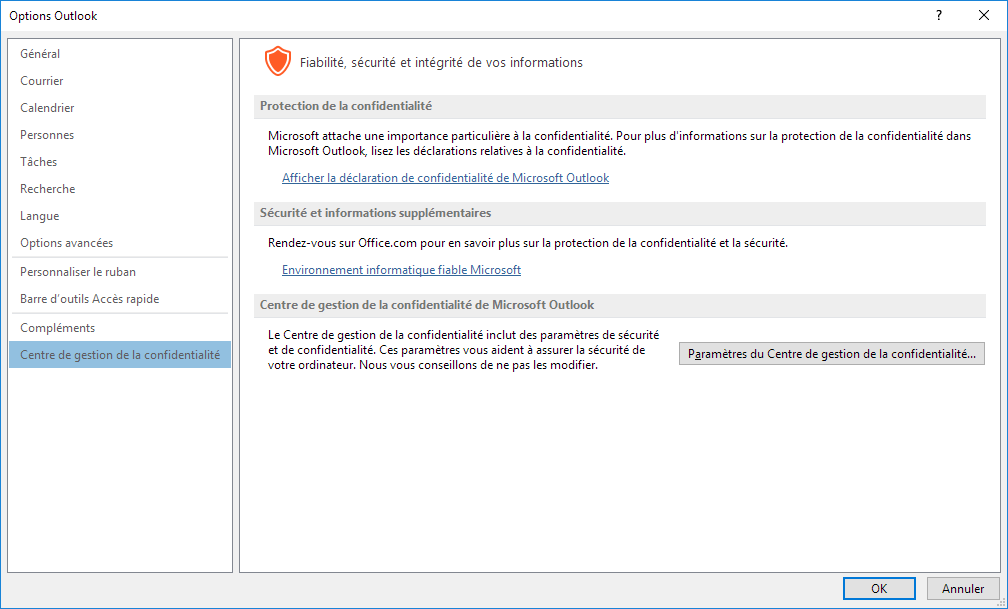Viewport: 1008px width, 609px height.
Task: Cancel the dialog with Annuler
Action: pyautogui.click(x=963, y=588)
